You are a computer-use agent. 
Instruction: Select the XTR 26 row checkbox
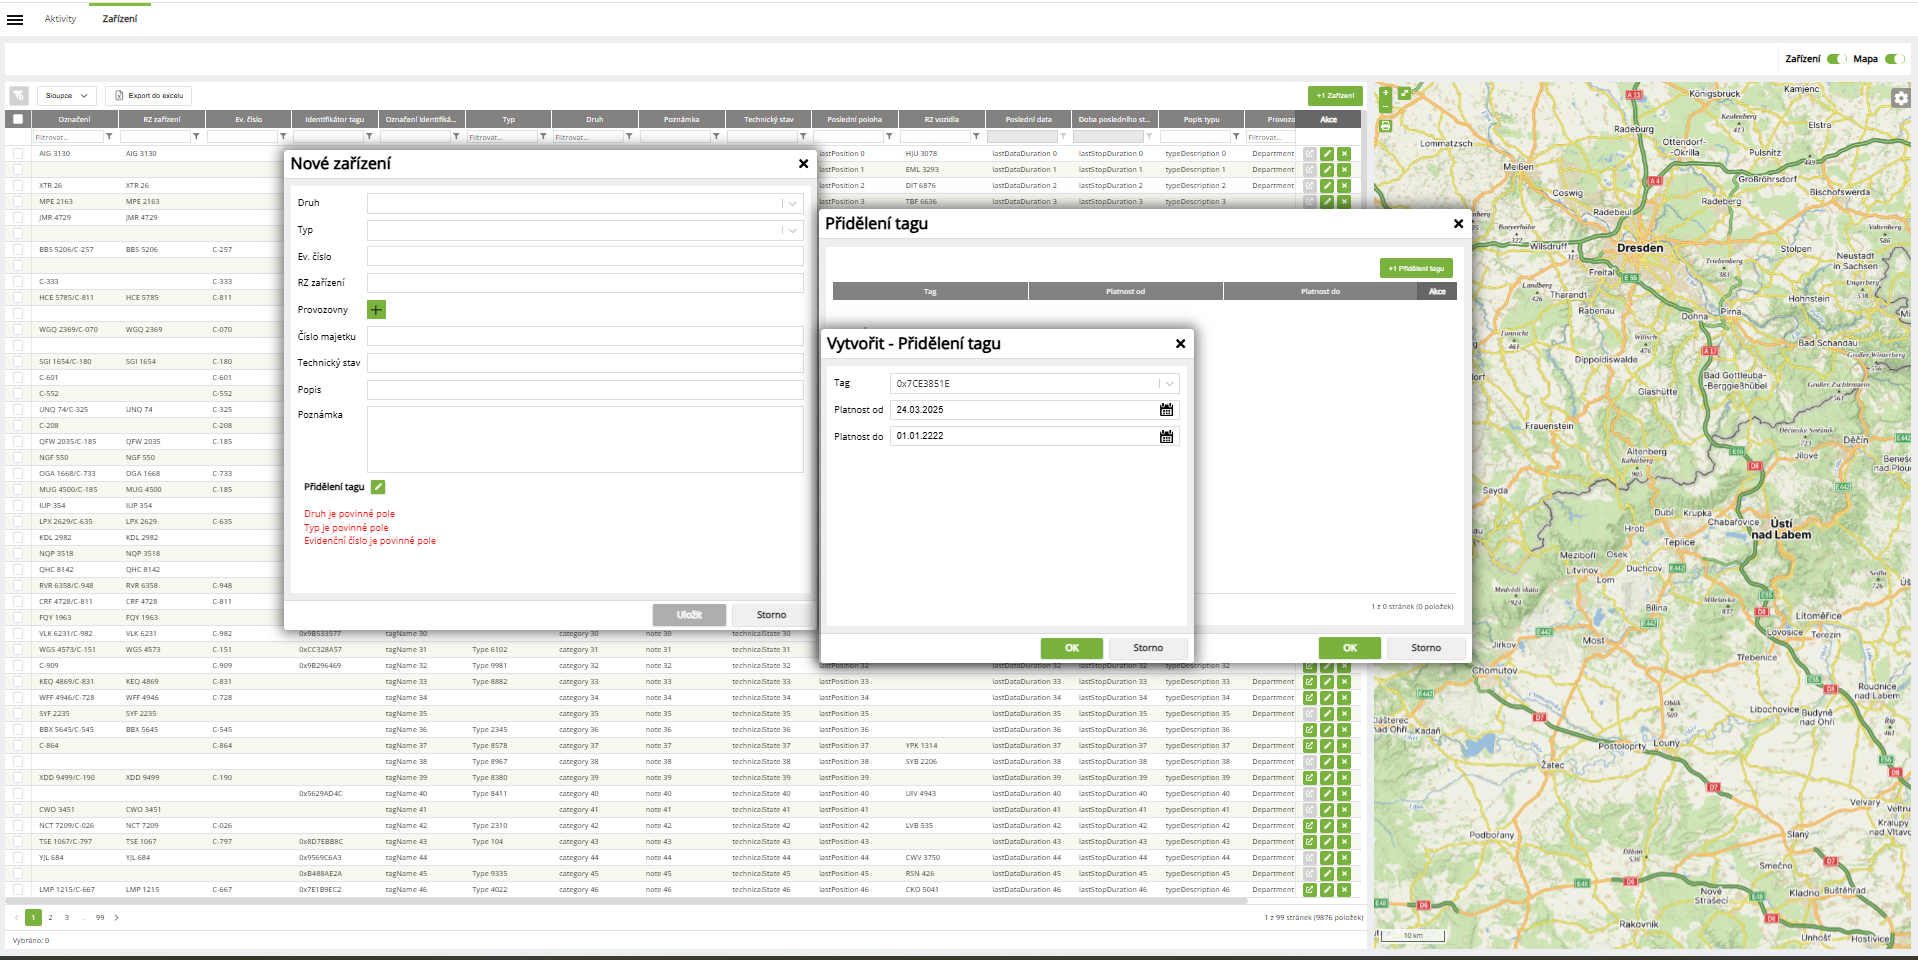[18, 186]
